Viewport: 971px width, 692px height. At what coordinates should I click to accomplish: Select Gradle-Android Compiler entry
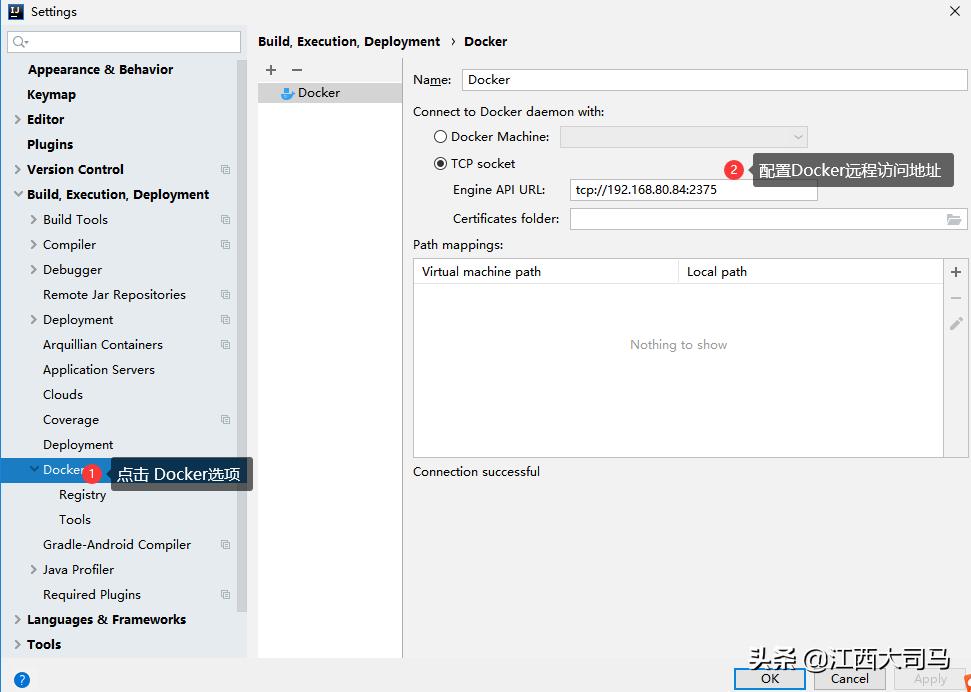tap(117, 545)
